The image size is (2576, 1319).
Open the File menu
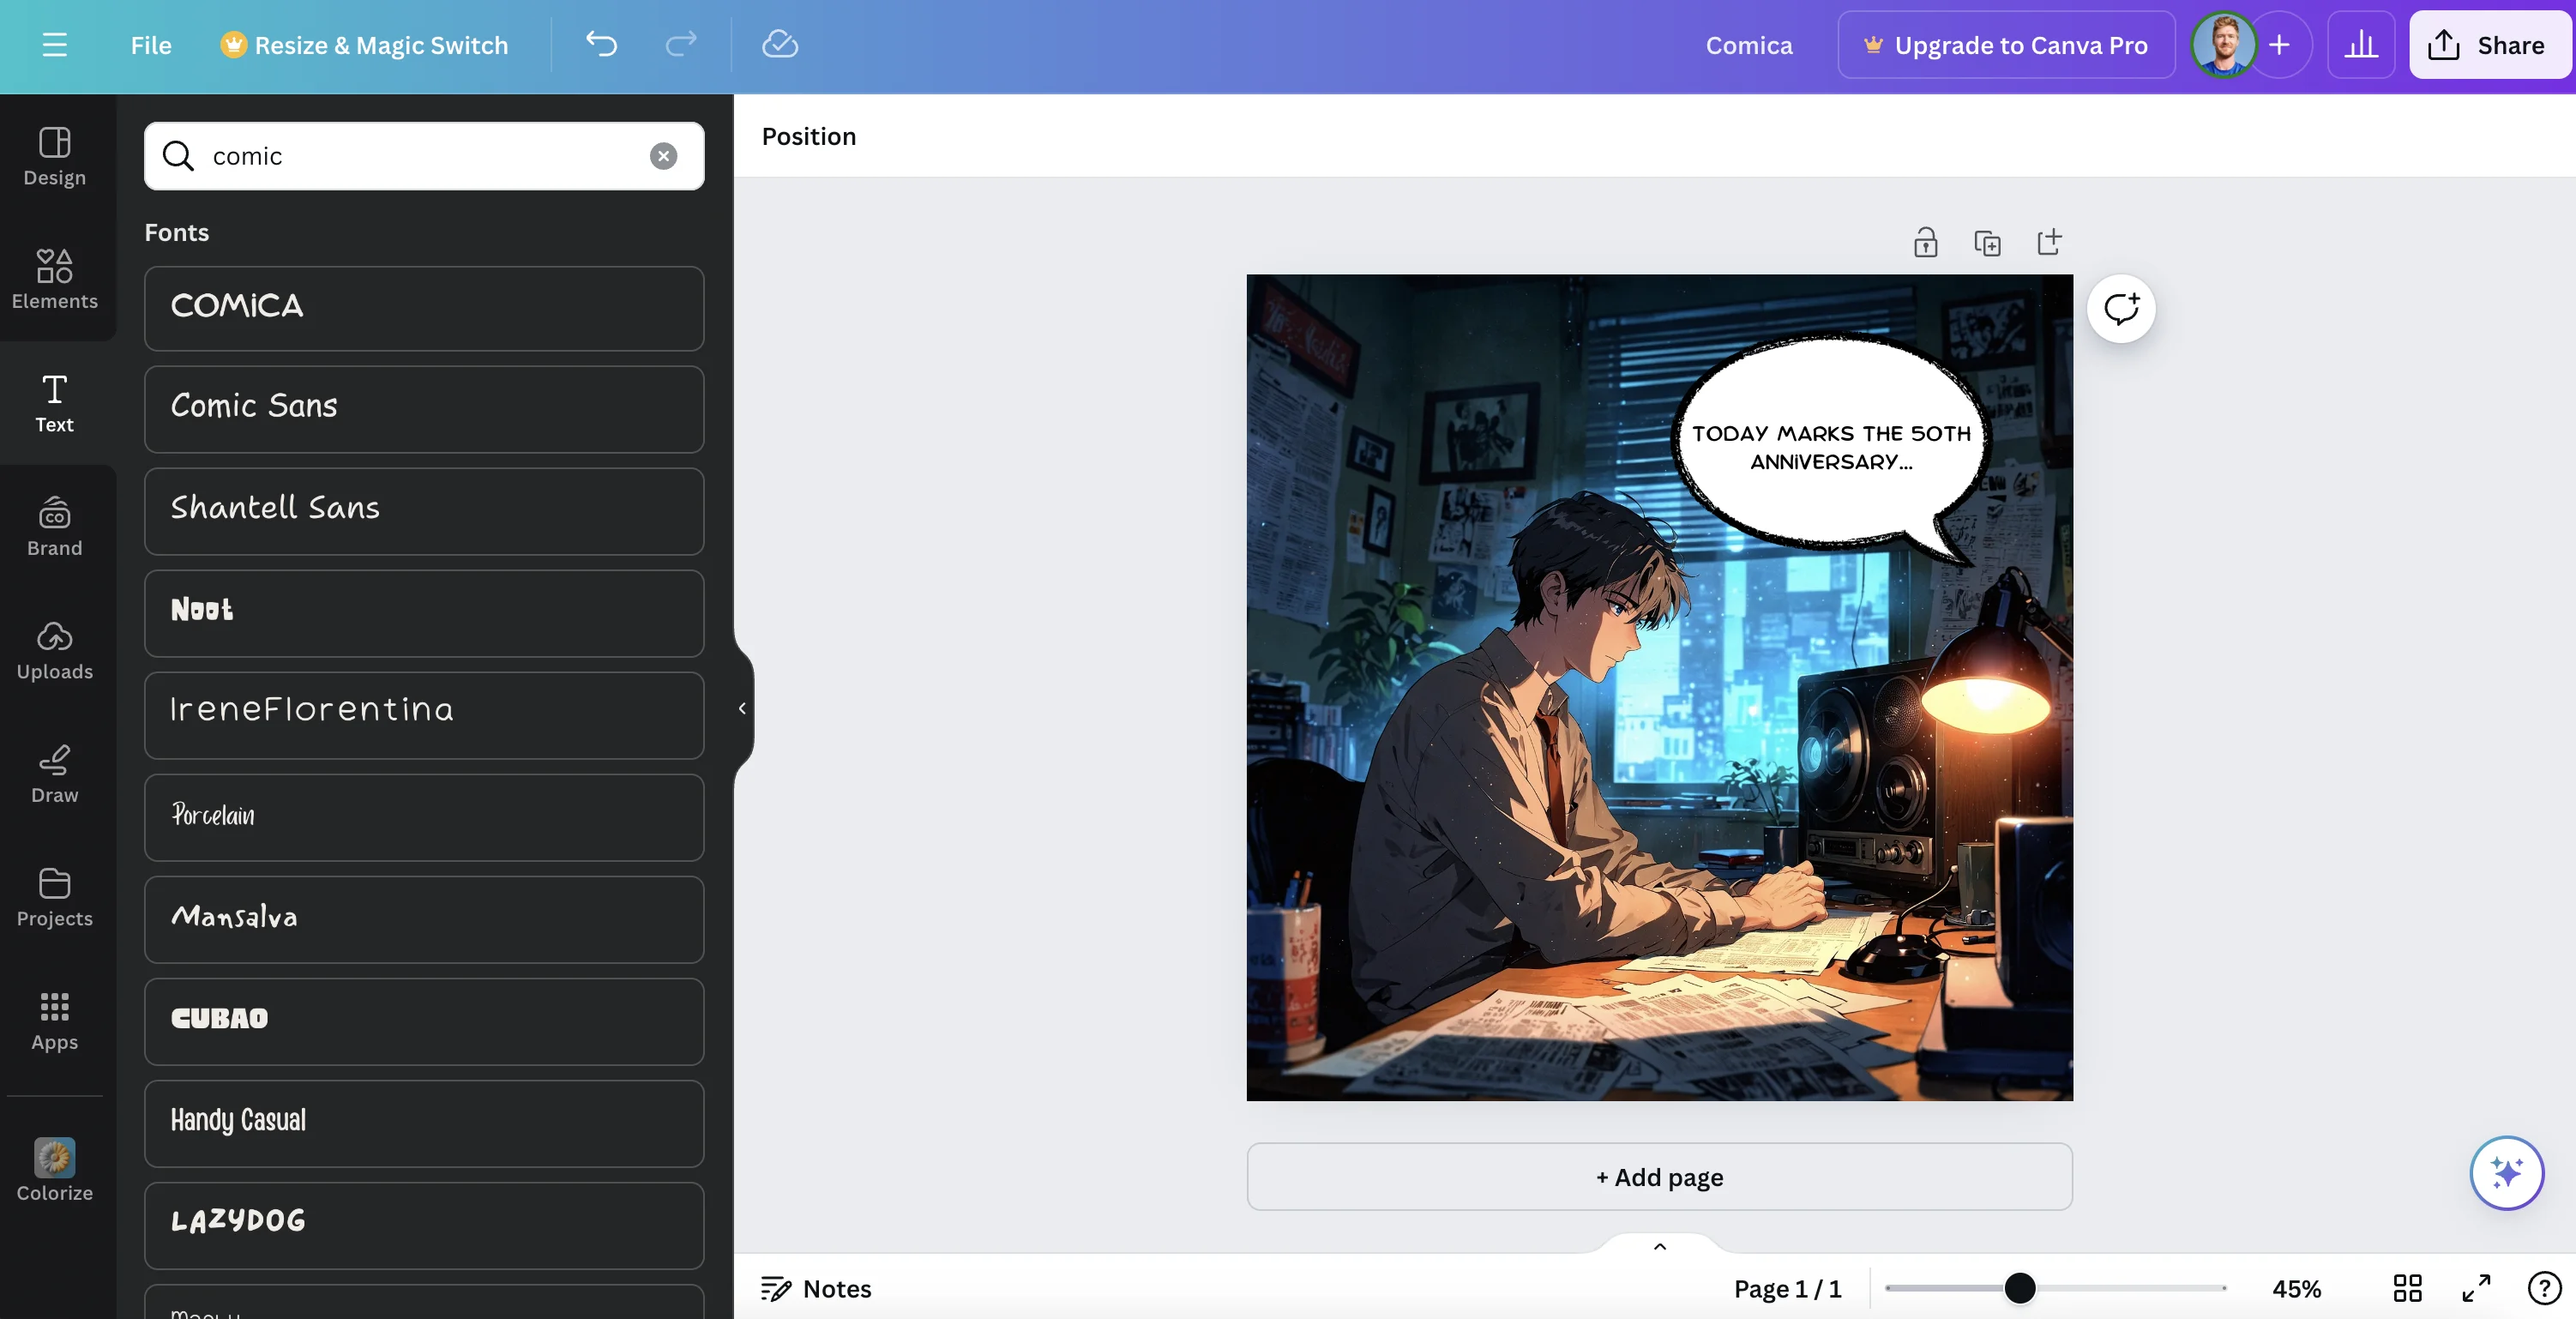[x=151, y=44]
